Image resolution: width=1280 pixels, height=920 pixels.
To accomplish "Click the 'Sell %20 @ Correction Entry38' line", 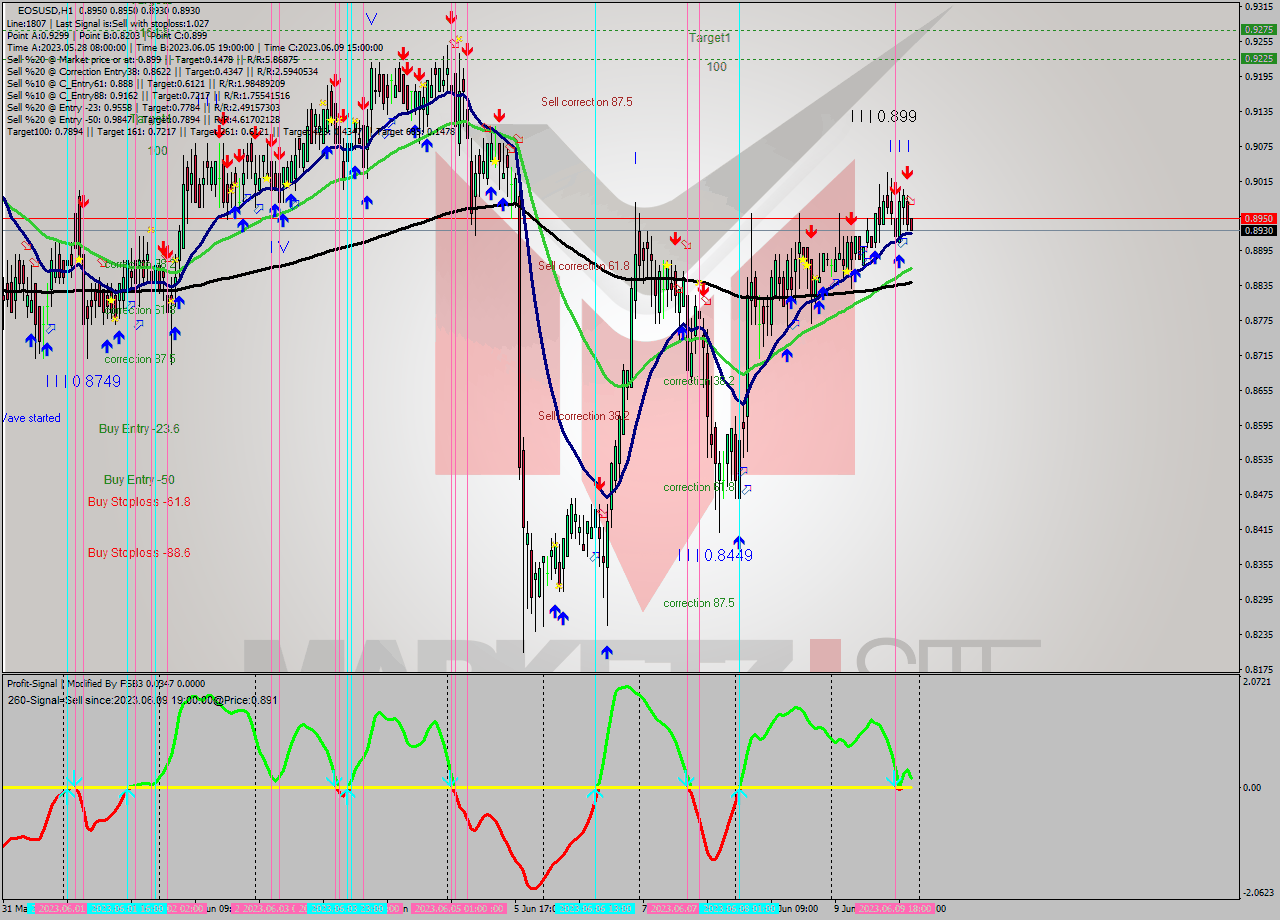I will [162, 71].
